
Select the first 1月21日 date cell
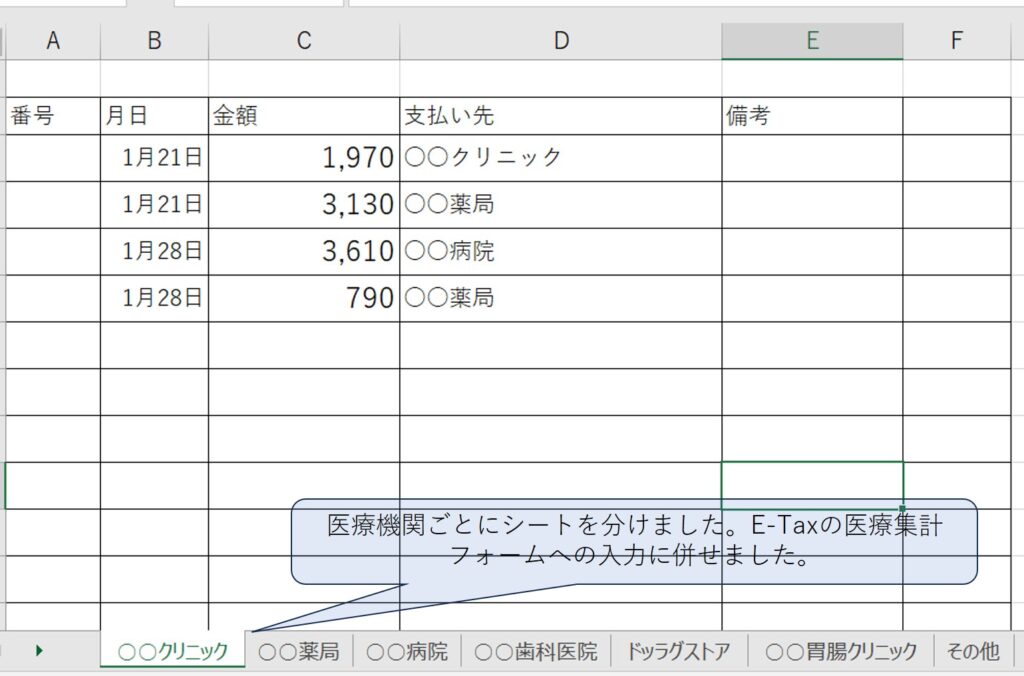click(x=155, y=157)
